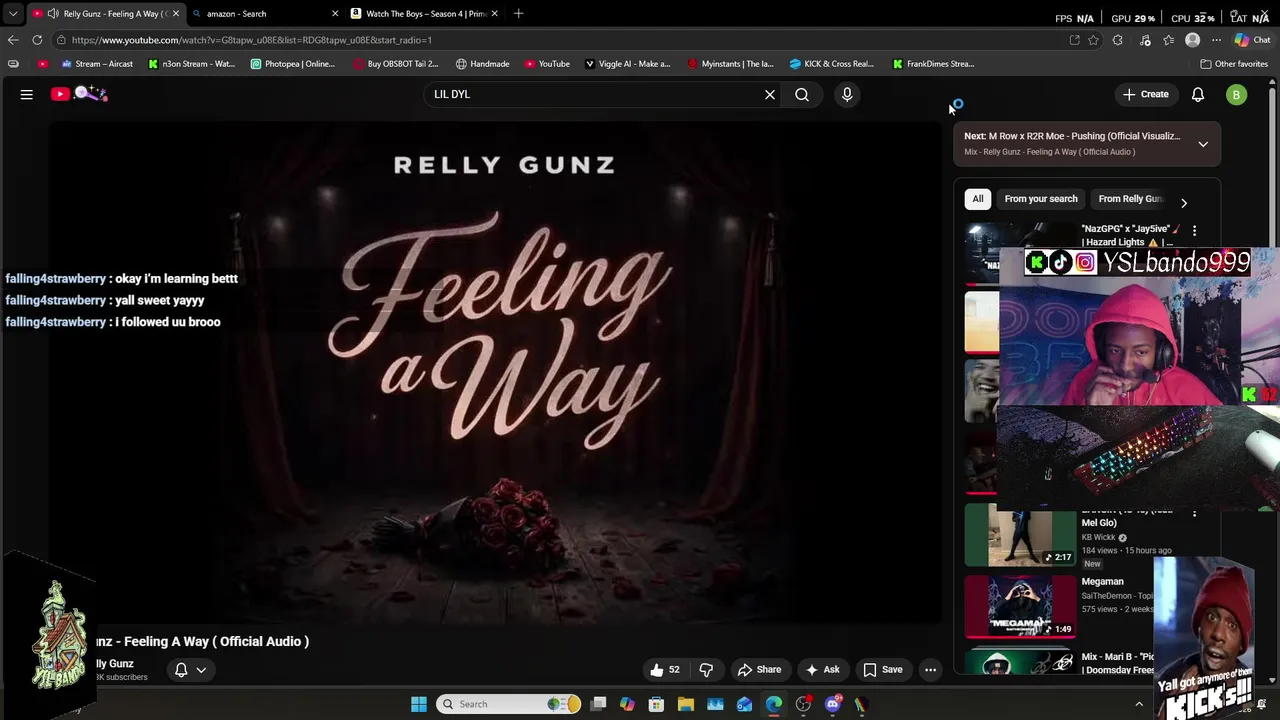Open Viggle AI bookmark

[x=627, y=64]
